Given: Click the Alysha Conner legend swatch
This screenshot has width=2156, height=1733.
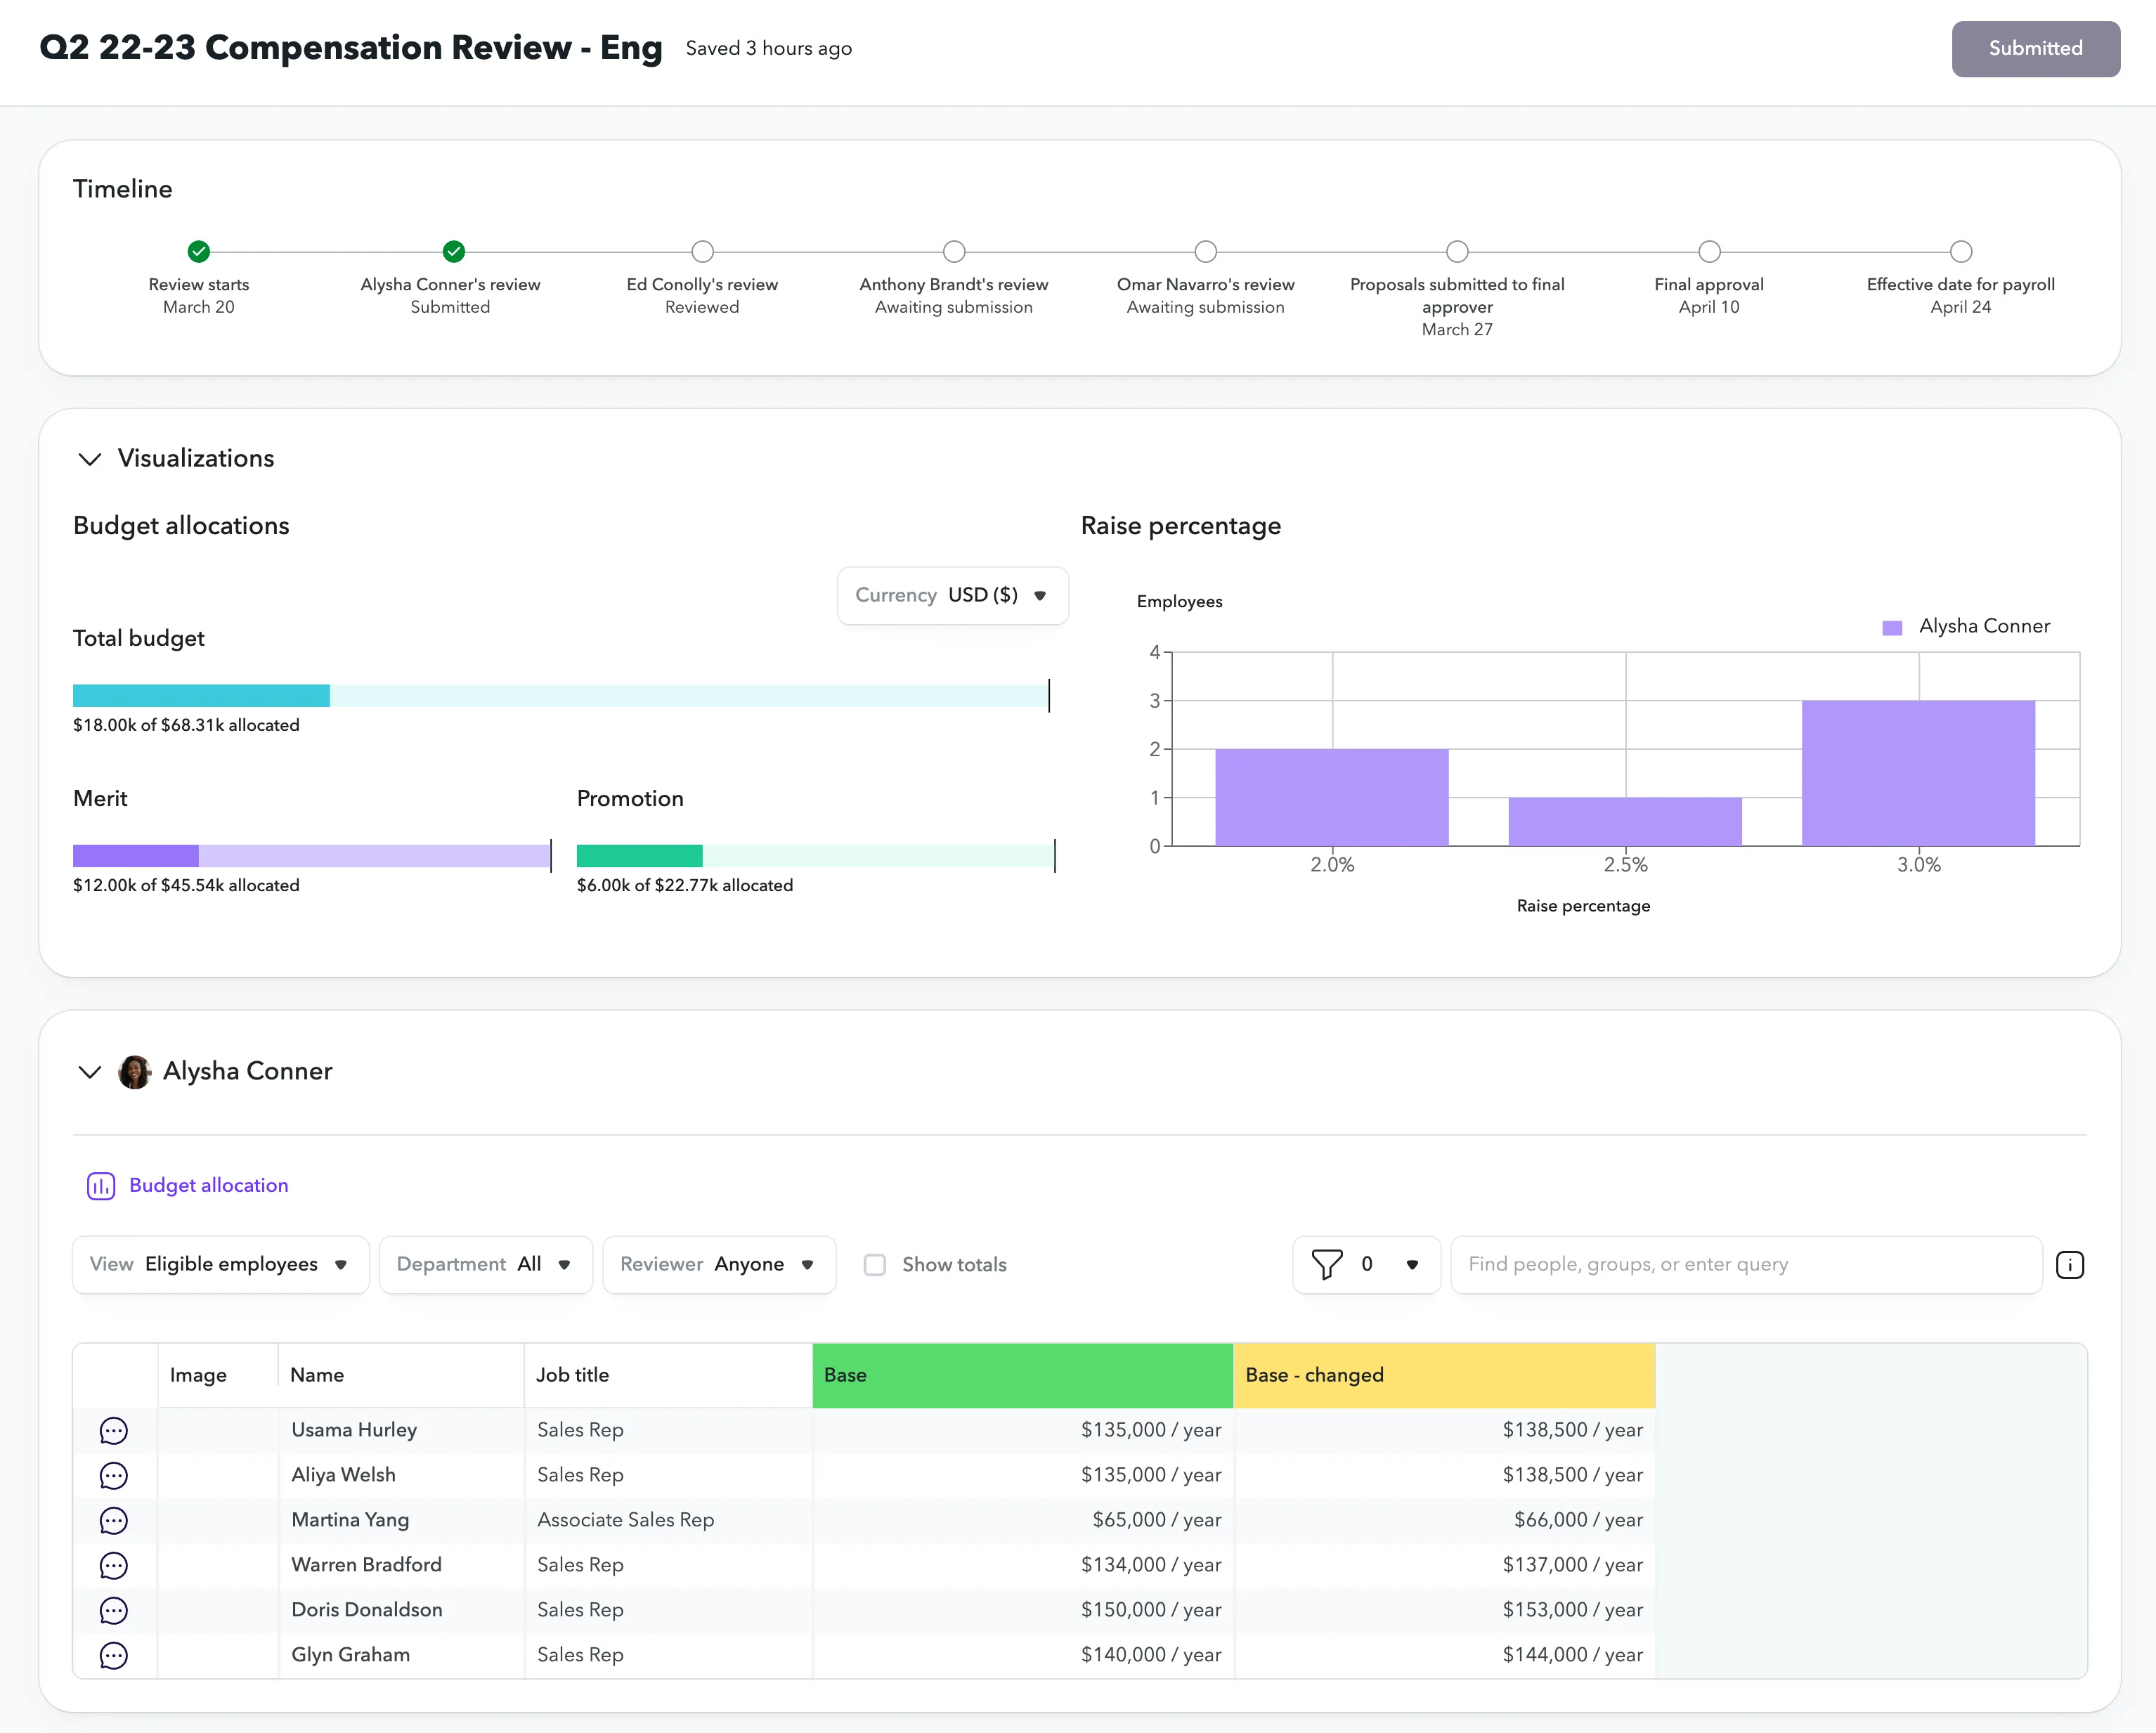Looking at the screenshot, I should pyautogui.click(x=1892, y=628).
